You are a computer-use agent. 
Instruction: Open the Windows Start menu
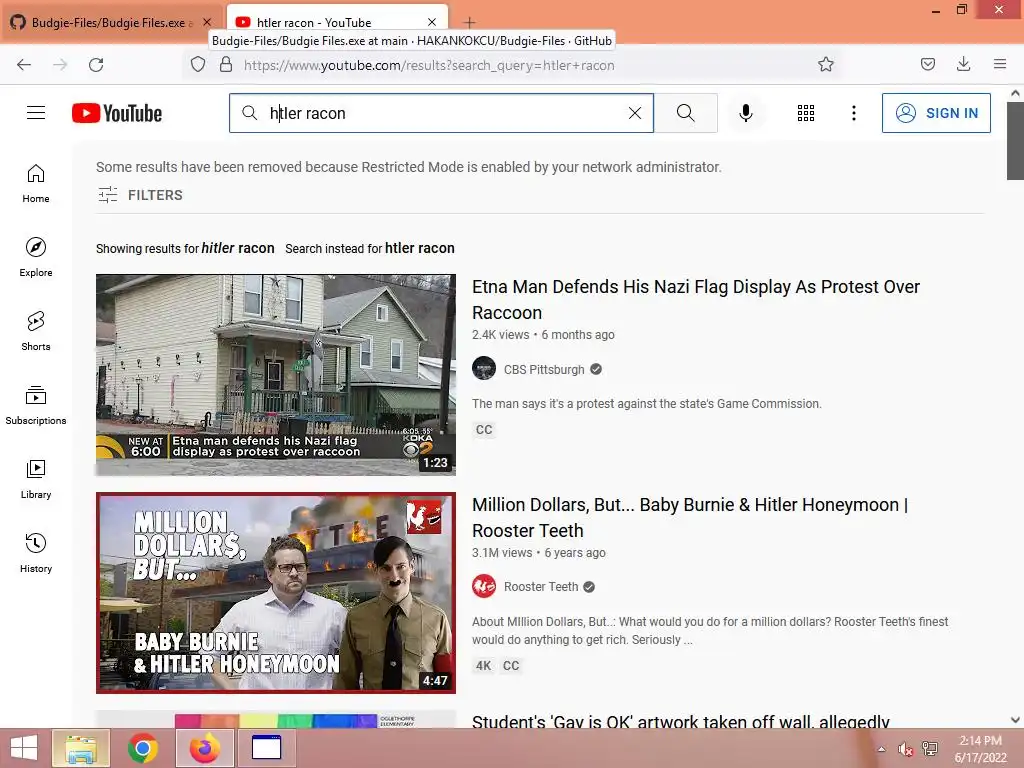(x=24, y=748)
